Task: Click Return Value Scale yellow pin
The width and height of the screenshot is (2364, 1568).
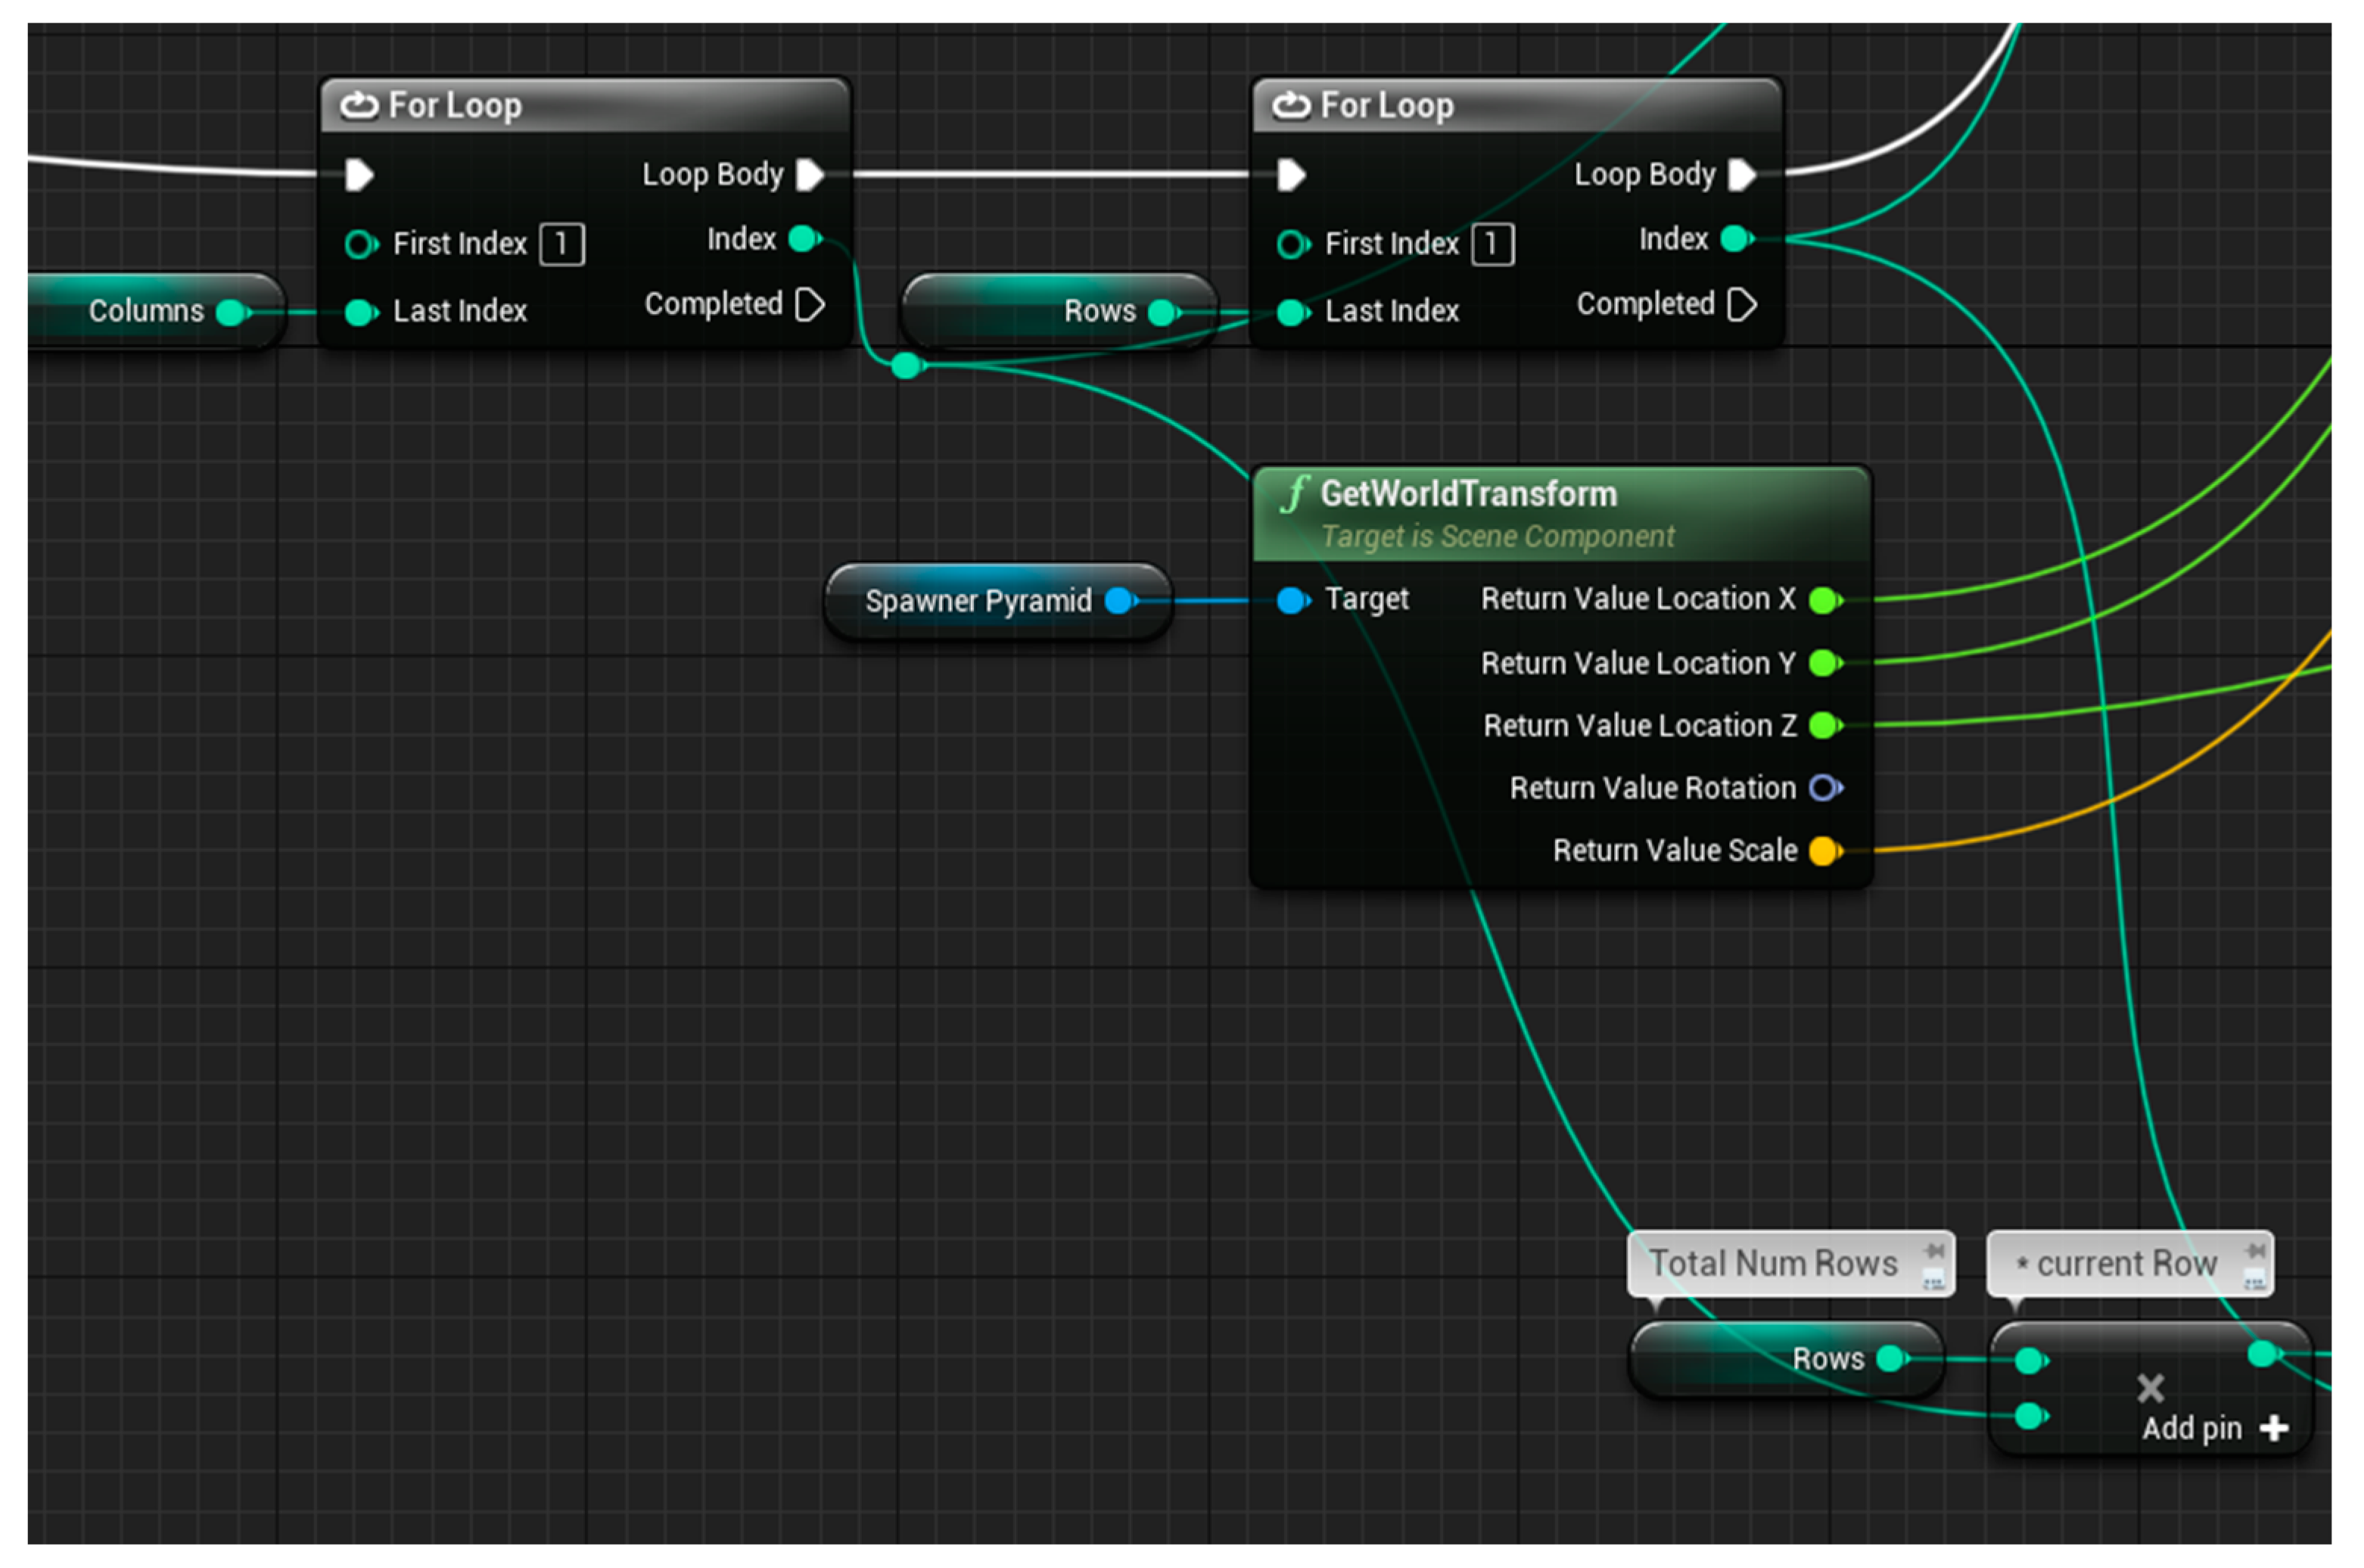Action: (1825, 851)
